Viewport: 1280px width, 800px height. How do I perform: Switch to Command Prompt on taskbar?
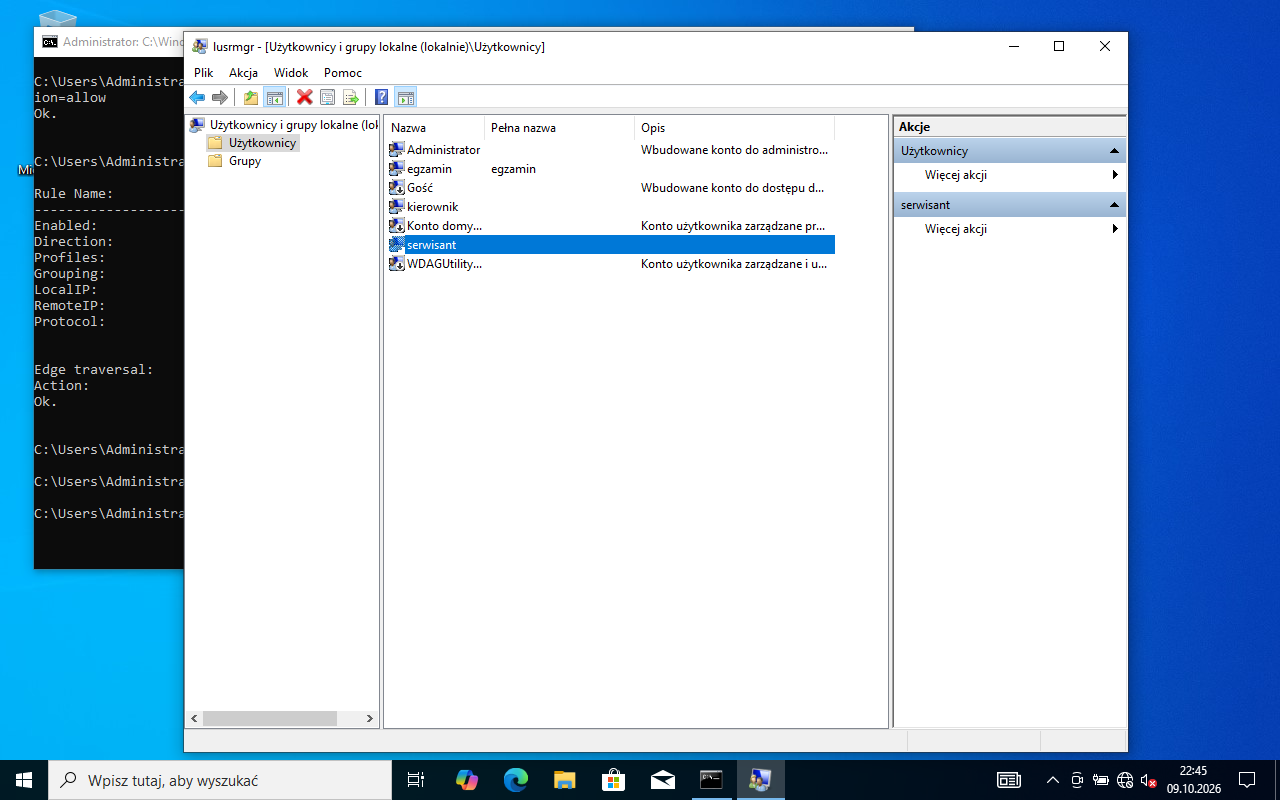click(711, 780)
